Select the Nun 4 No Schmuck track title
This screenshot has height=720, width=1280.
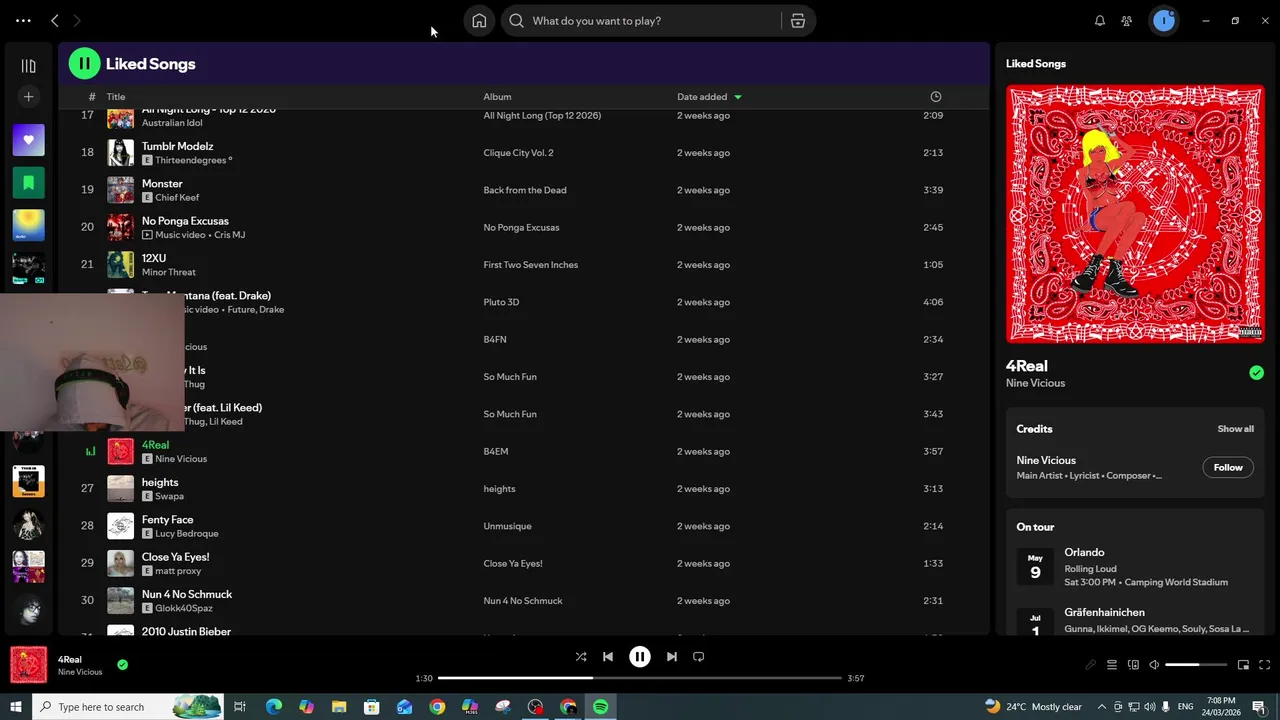click(187, 594)
